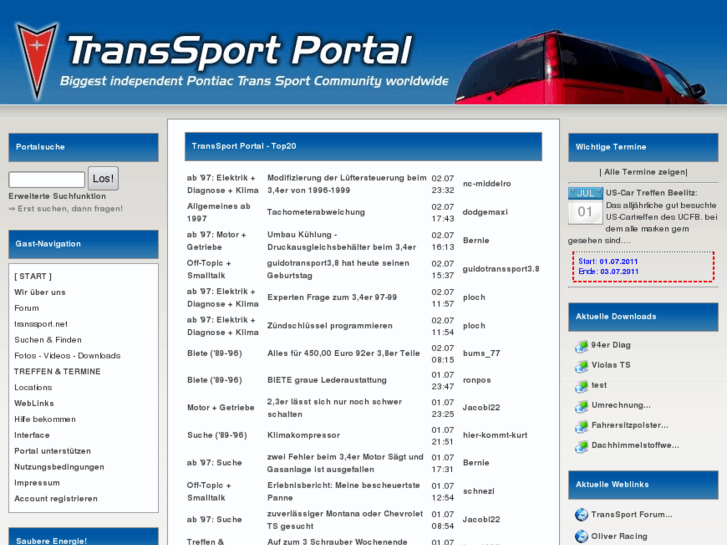Open topic zuverlässiger Montana oder Chevrolet
The height and width of the screenshot is (545, 727).
click(345, 520)
